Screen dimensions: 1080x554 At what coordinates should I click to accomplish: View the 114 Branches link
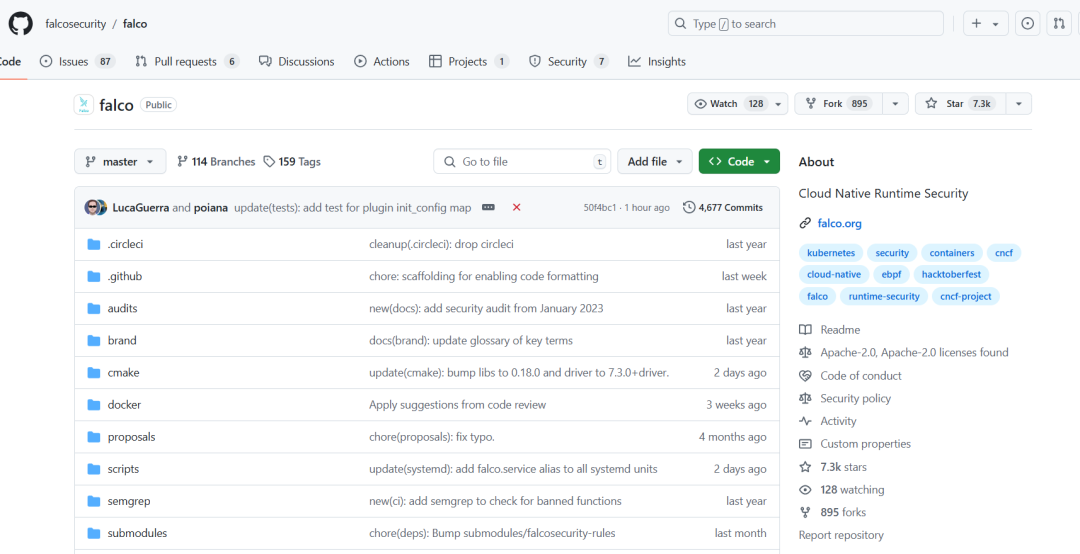[216, 162]
